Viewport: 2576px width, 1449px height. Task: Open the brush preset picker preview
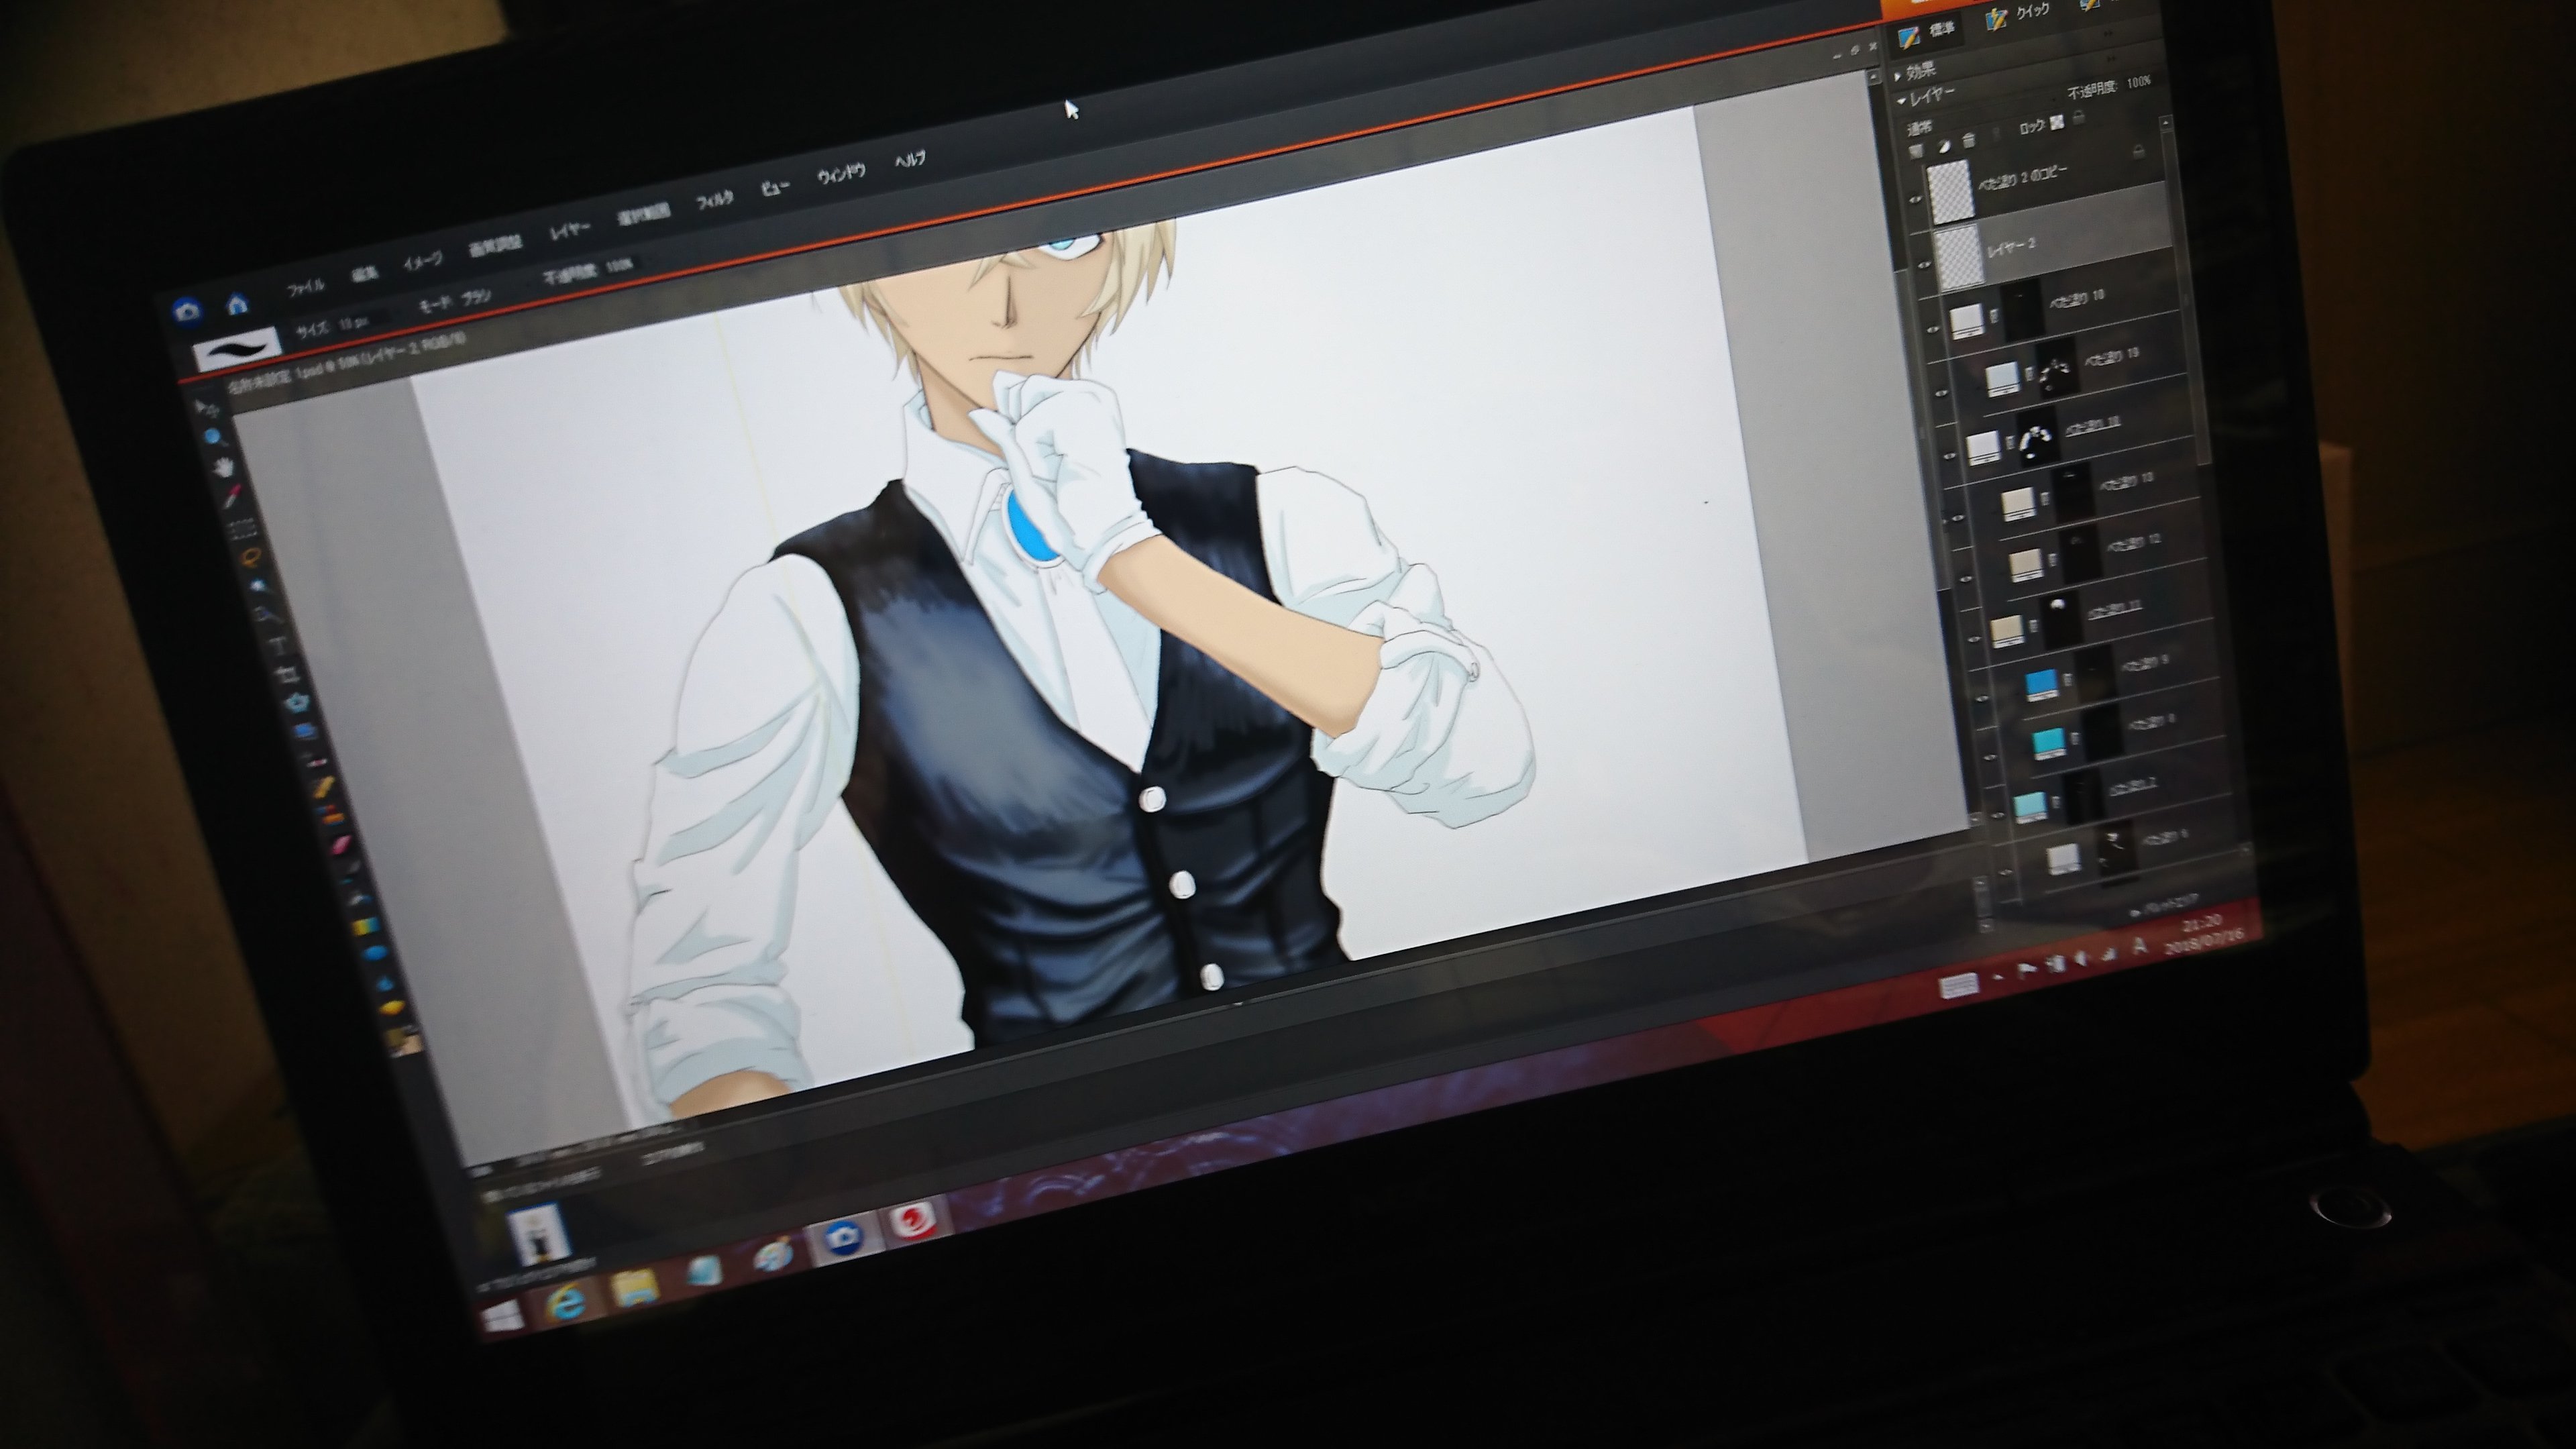coord(238,348)
